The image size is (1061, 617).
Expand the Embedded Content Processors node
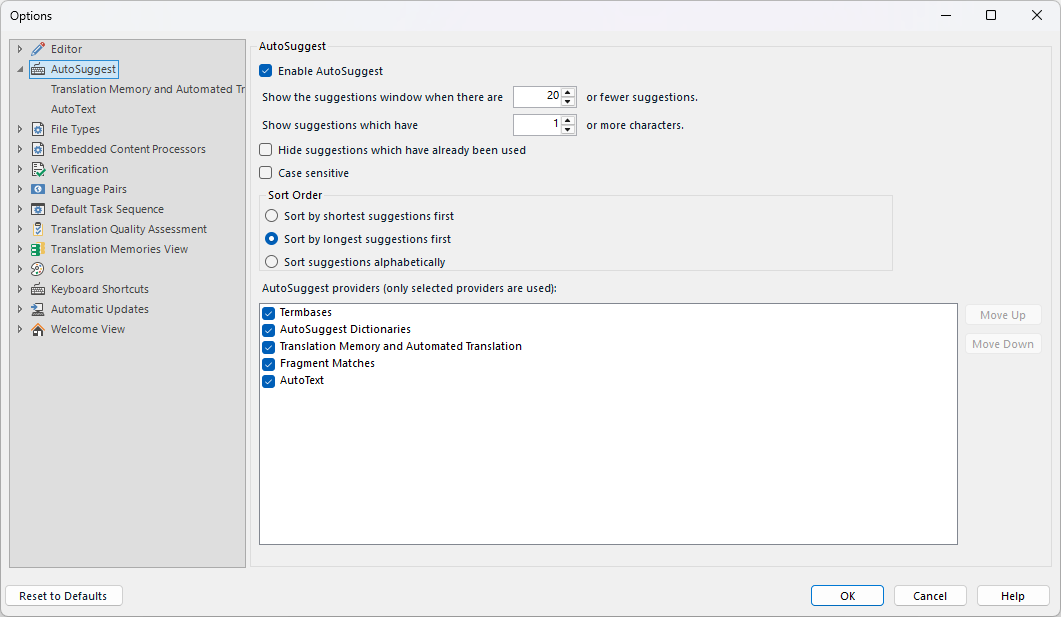19,148
